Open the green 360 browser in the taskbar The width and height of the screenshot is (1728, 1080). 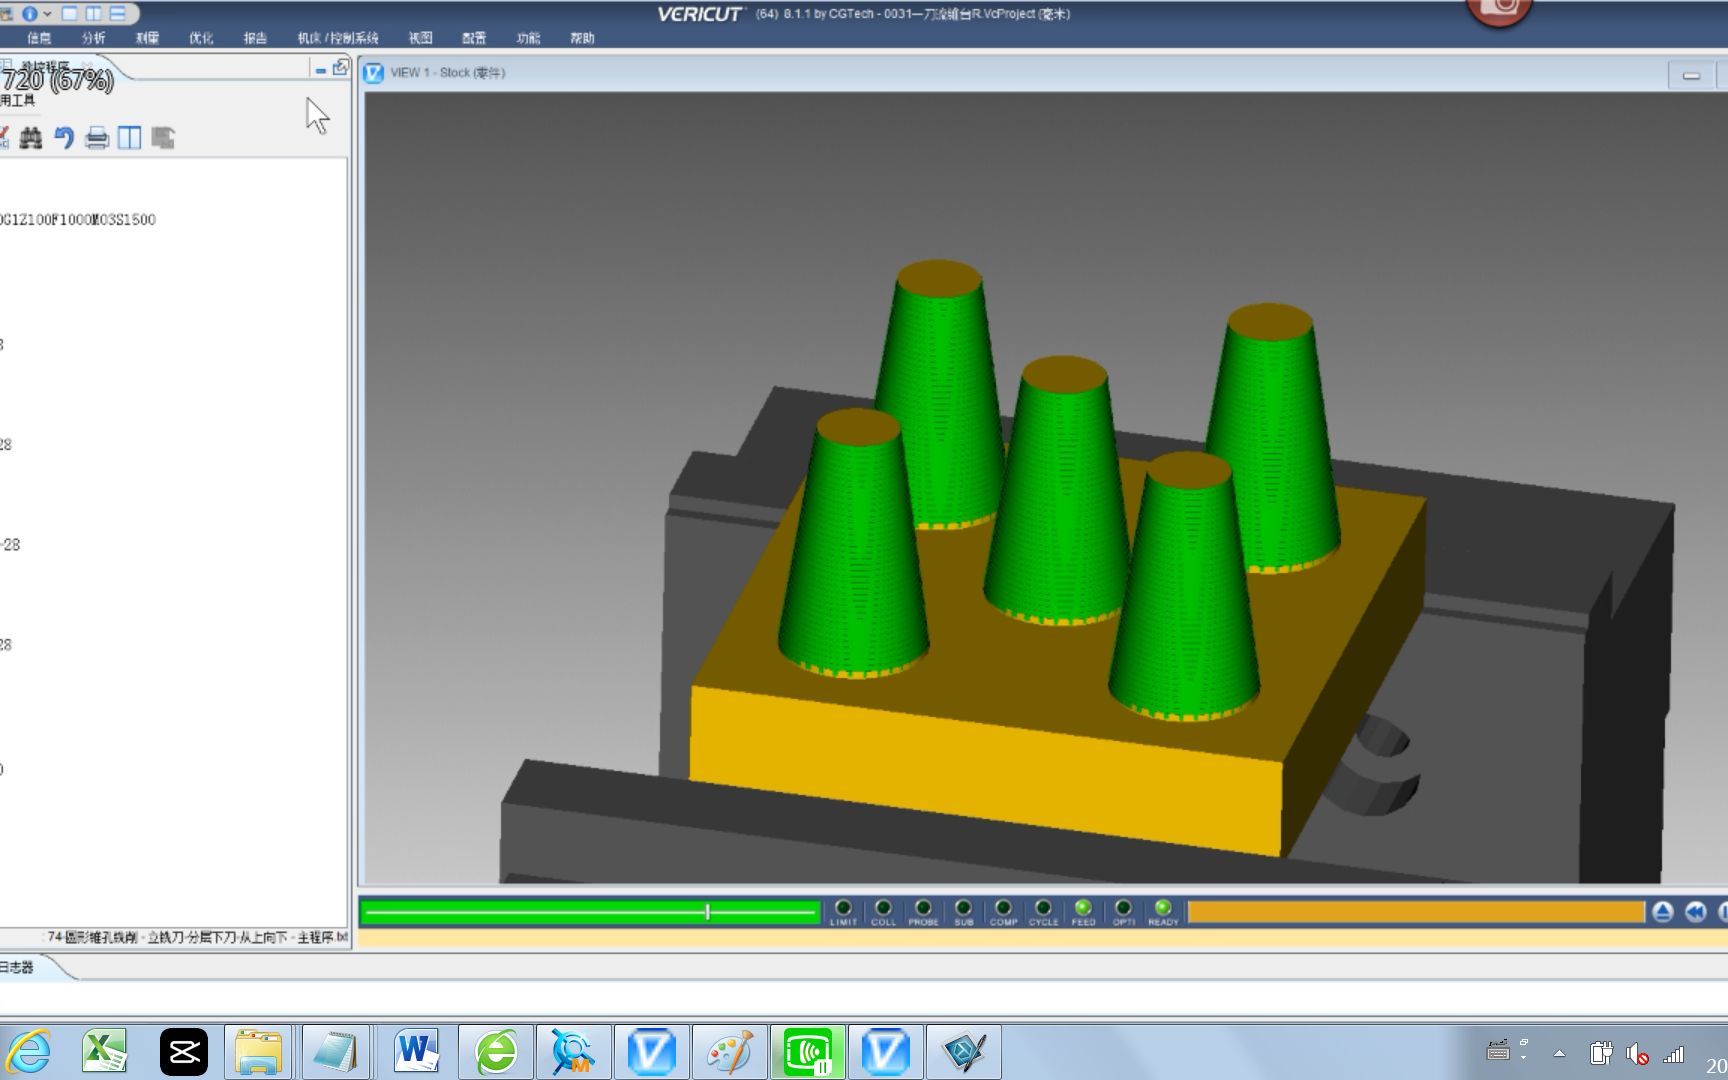pyautogui.click(x=496, y=1052)
